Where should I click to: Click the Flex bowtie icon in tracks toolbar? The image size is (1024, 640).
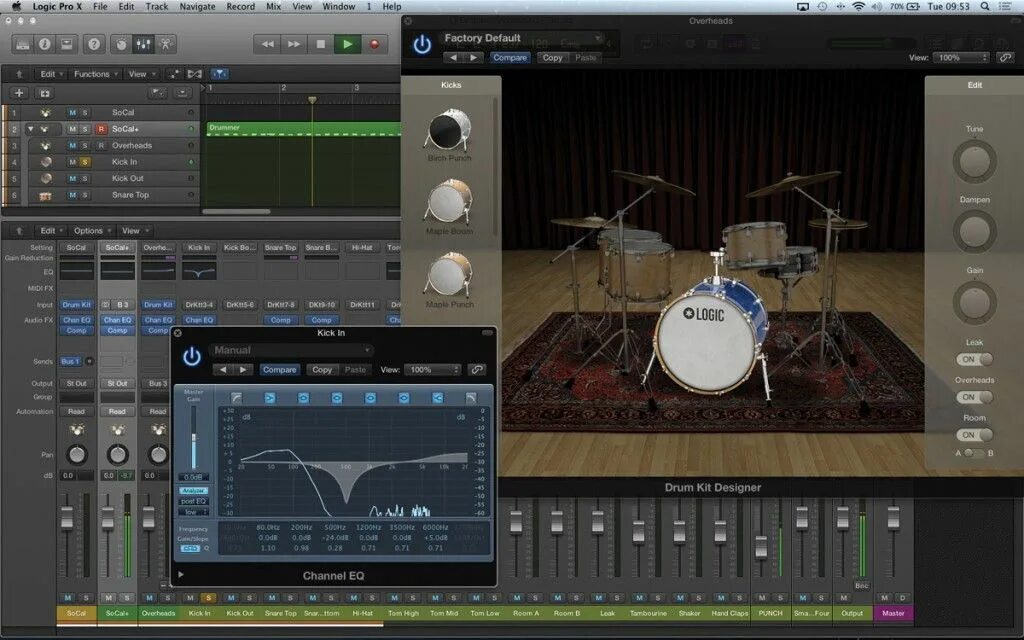(195, 74)
